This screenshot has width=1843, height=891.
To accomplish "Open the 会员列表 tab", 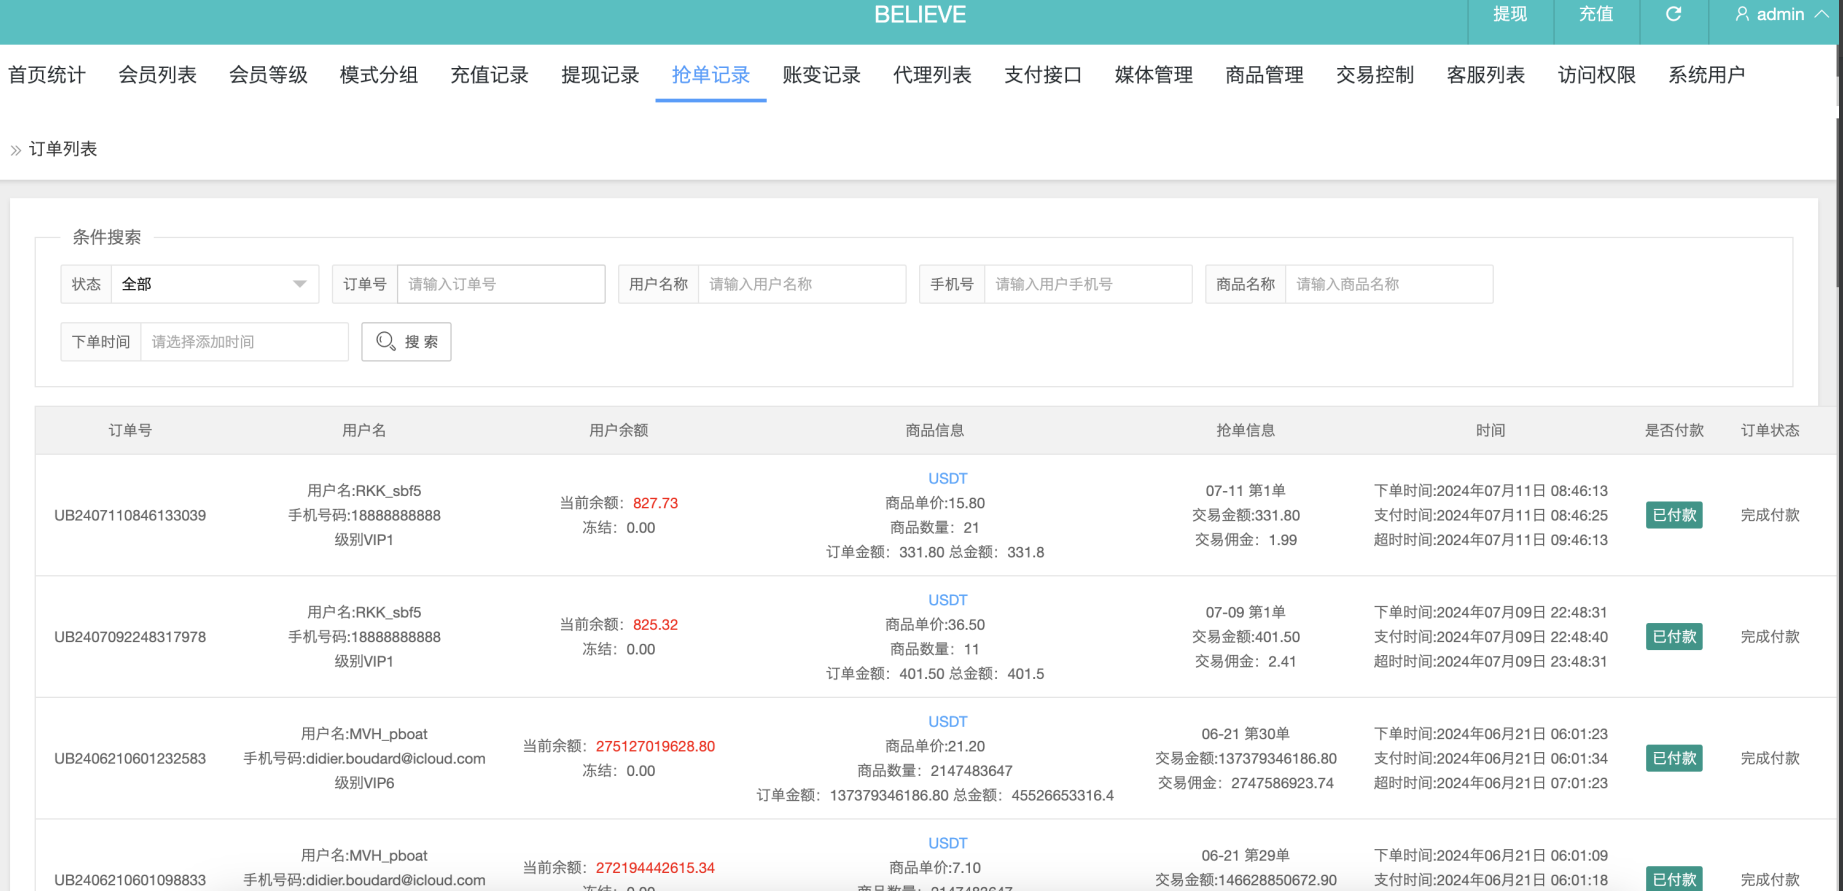I will click(157, 75).
